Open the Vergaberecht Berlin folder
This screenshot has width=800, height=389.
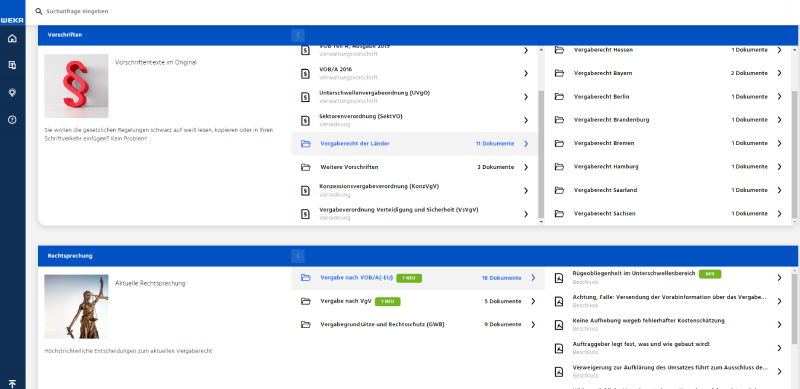[x=669, y=96]
